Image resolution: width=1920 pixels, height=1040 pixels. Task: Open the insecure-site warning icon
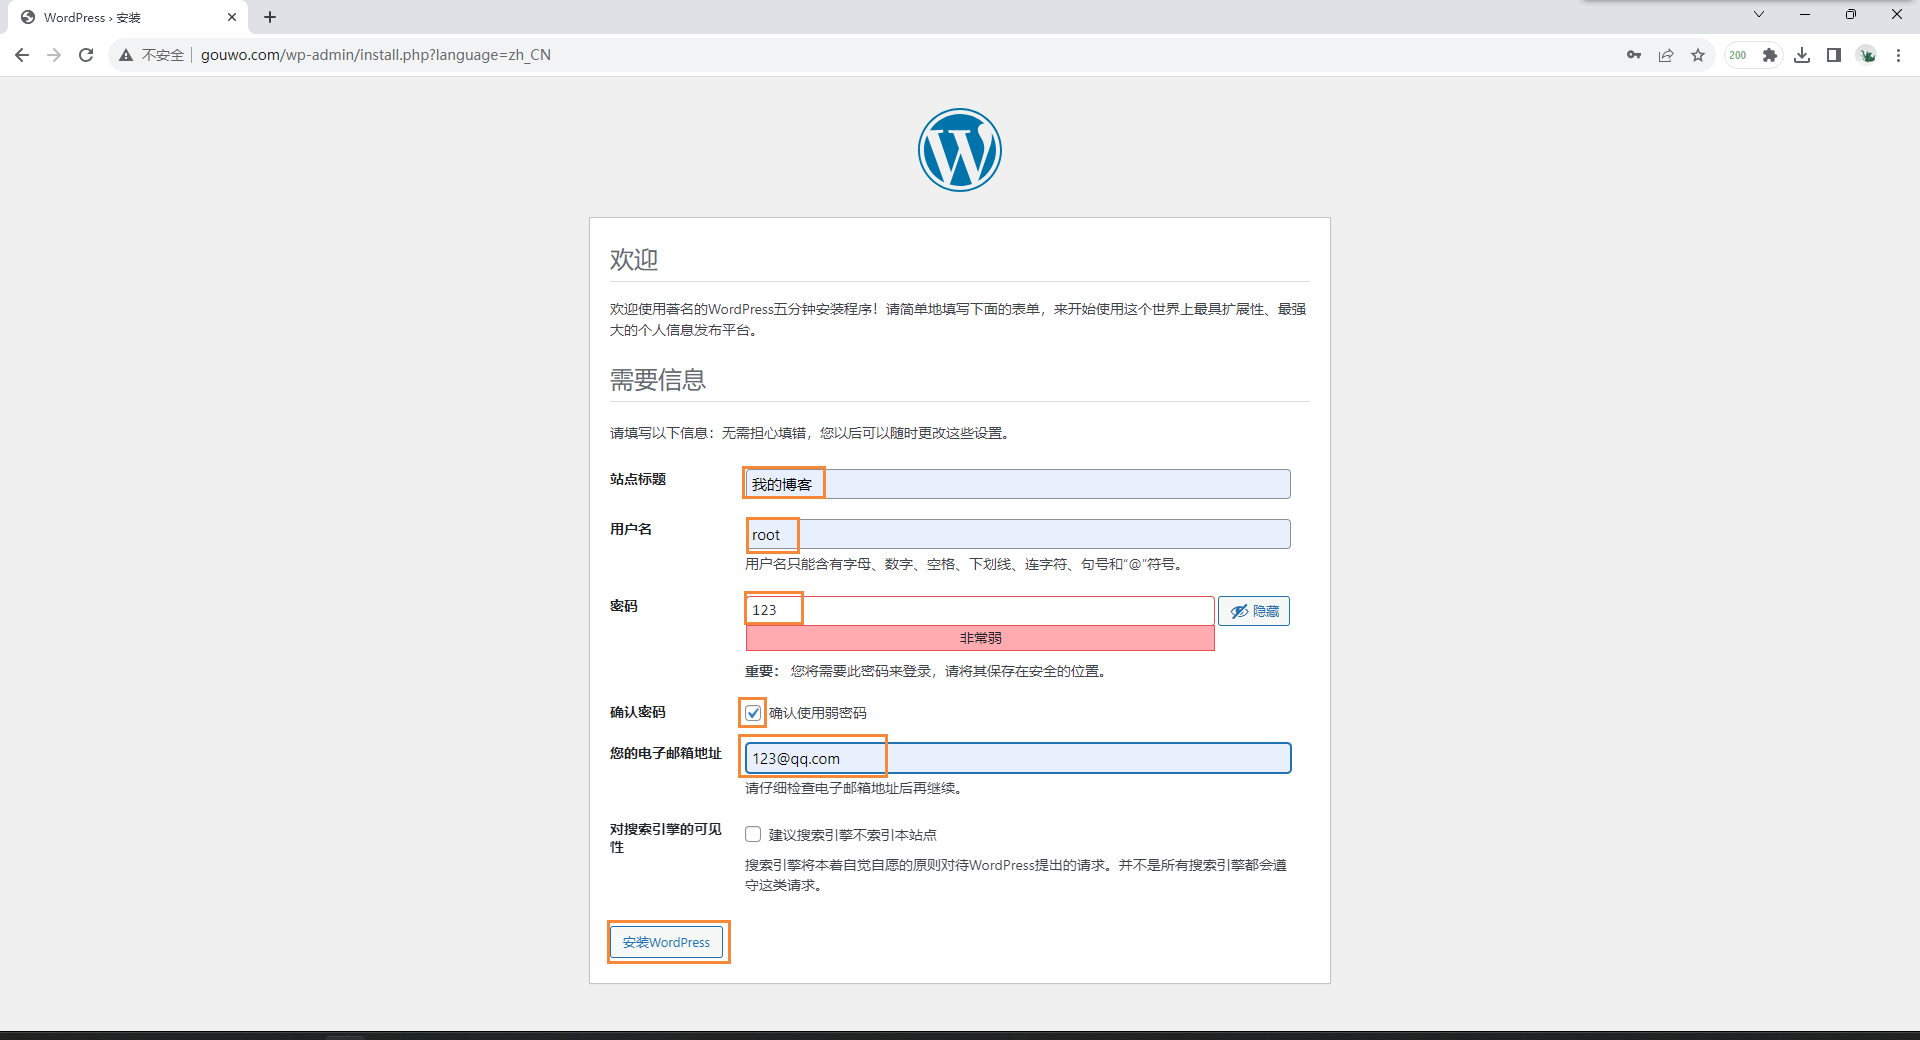[x=126, y=55]
